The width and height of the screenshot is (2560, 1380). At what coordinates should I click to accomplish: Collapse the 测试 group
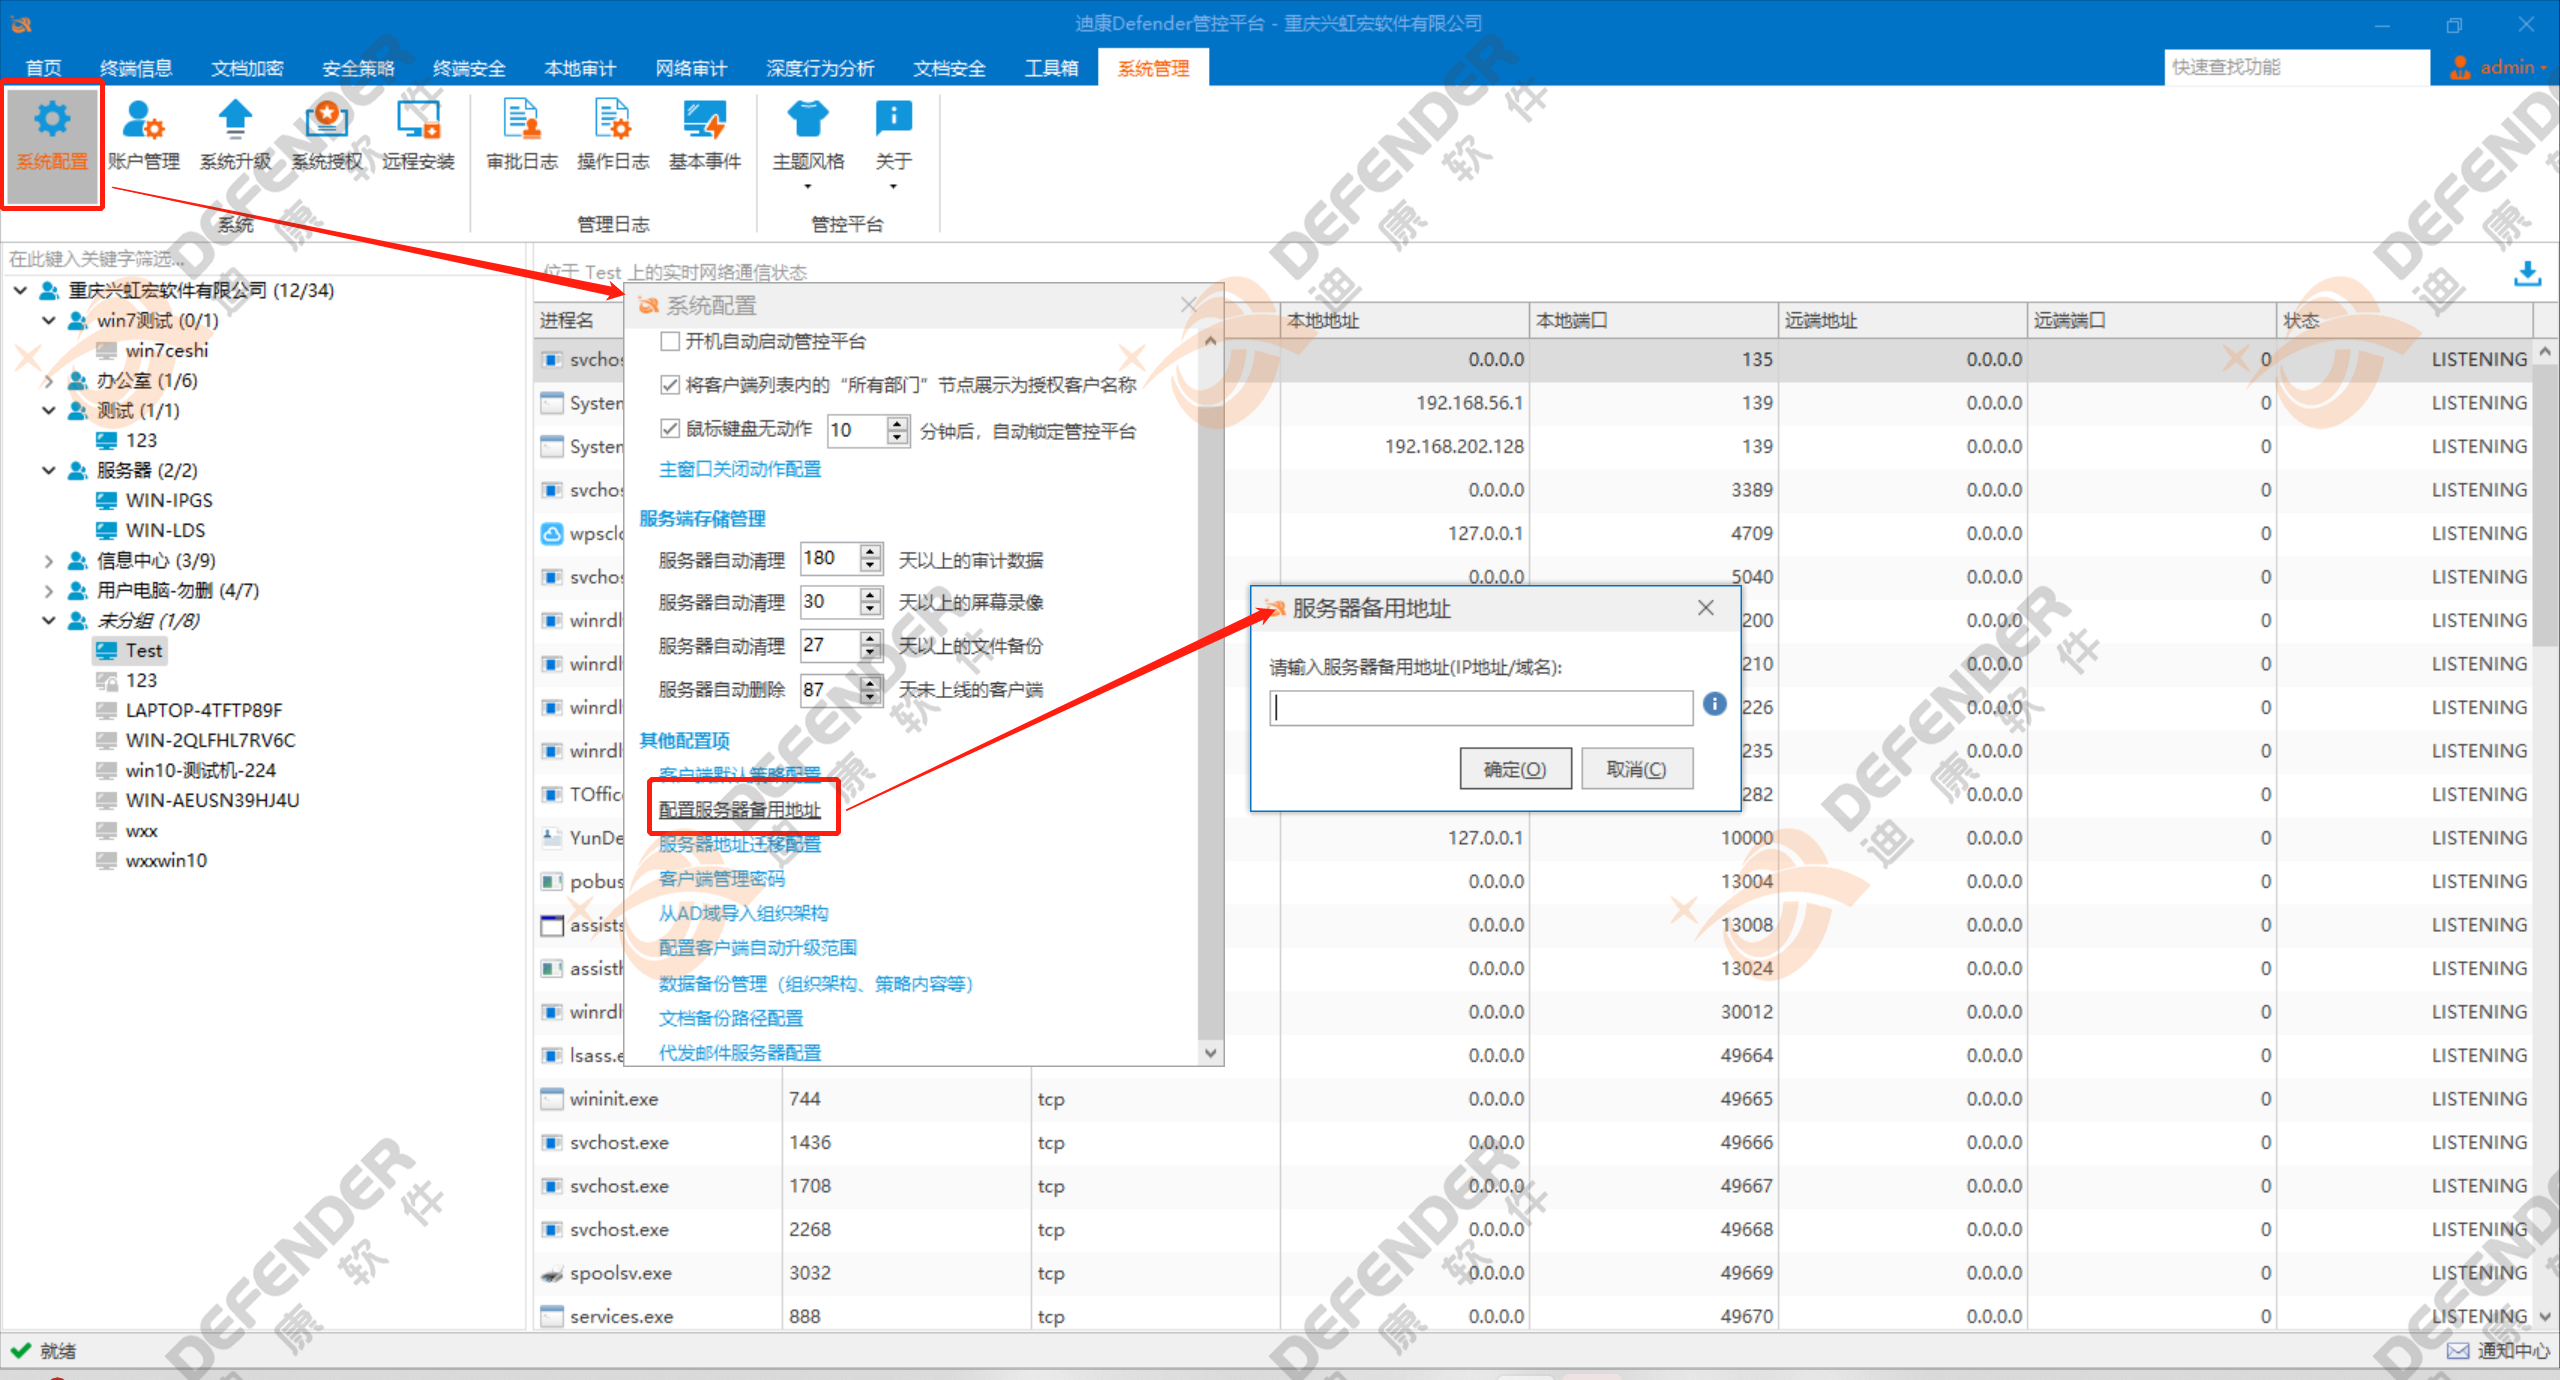coord(48,410)
